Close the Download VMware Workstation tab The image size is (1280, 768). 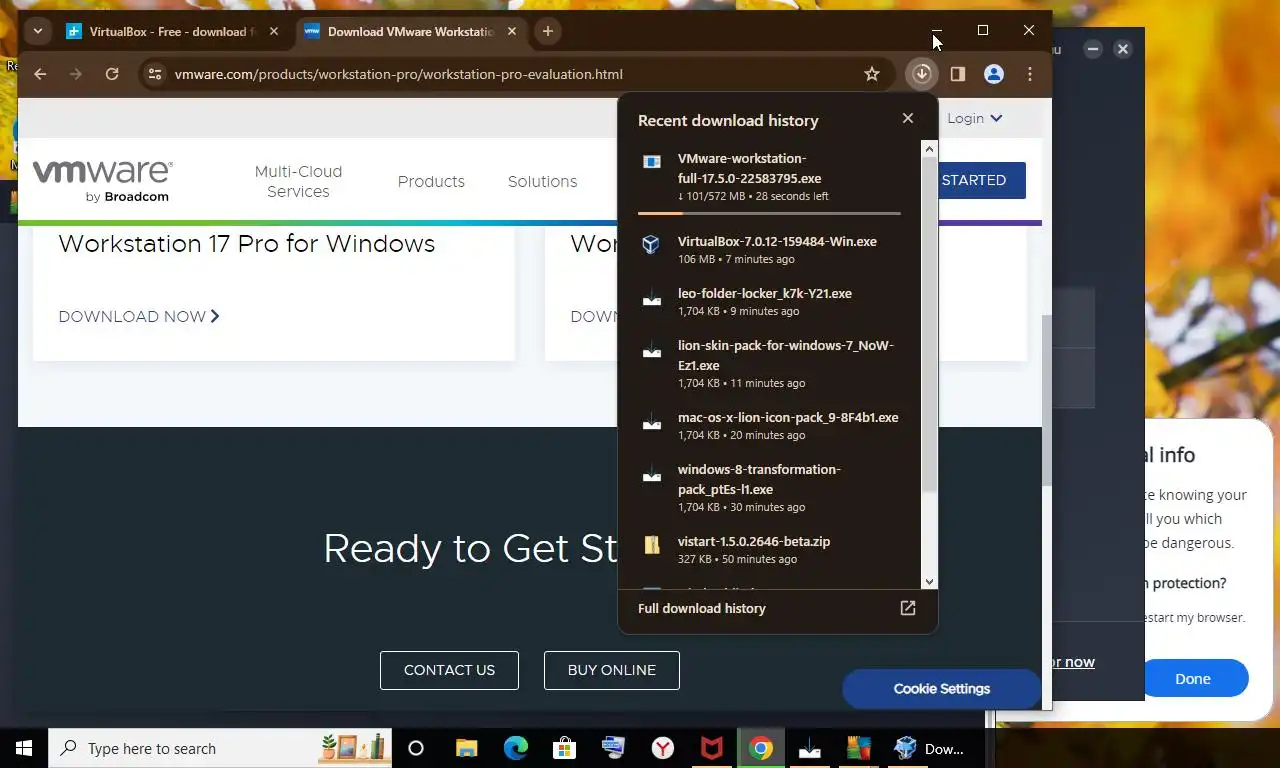pyautogui.click(x=512, y=31)
